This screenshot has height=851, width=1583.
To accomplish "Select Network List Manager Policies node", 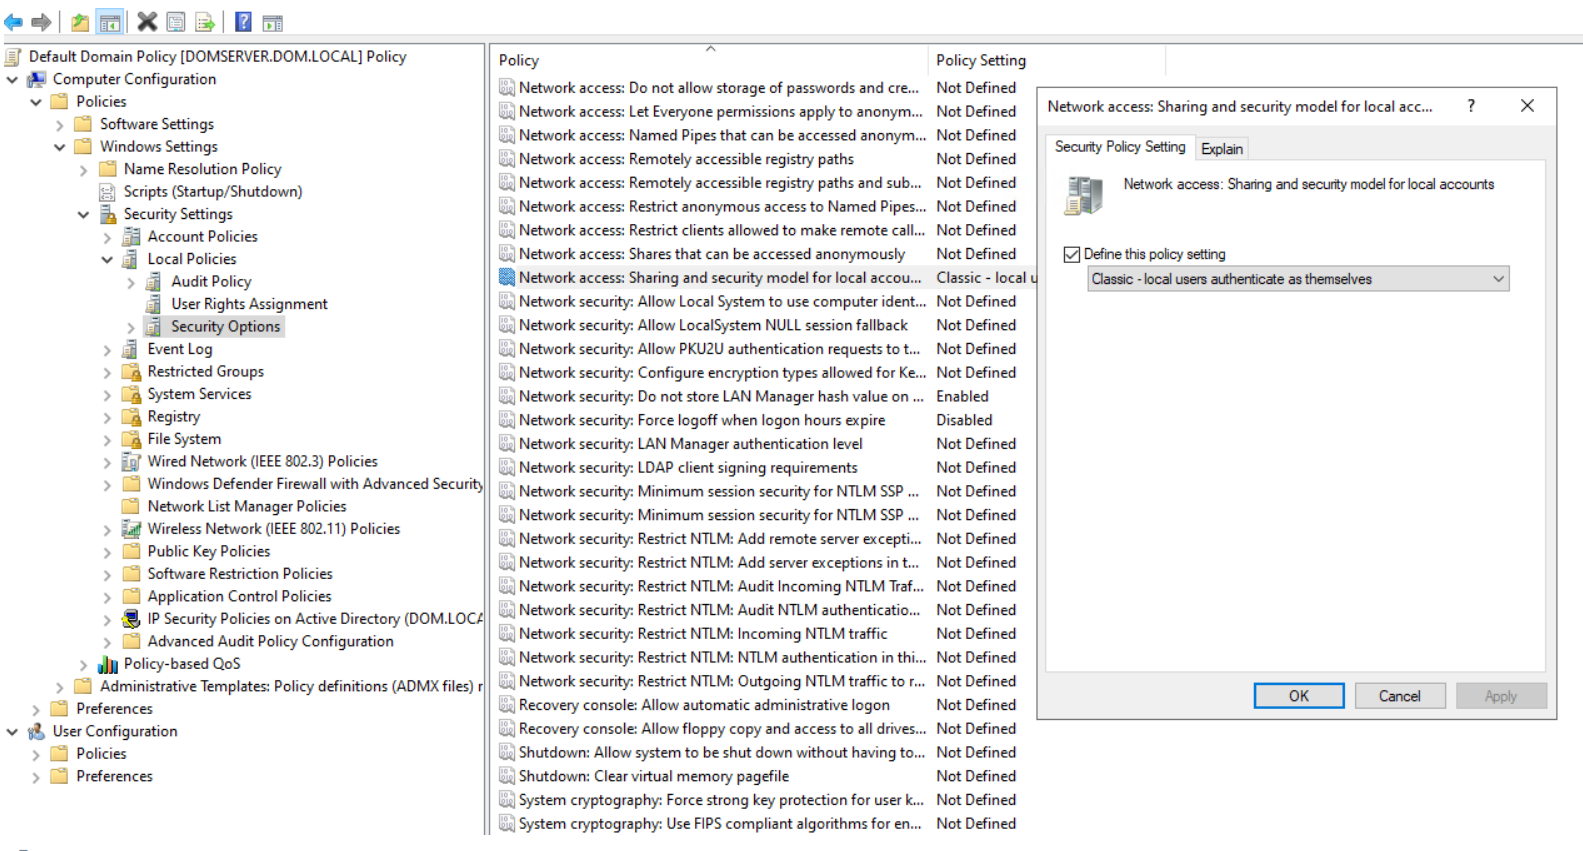I will coord(247,506).
